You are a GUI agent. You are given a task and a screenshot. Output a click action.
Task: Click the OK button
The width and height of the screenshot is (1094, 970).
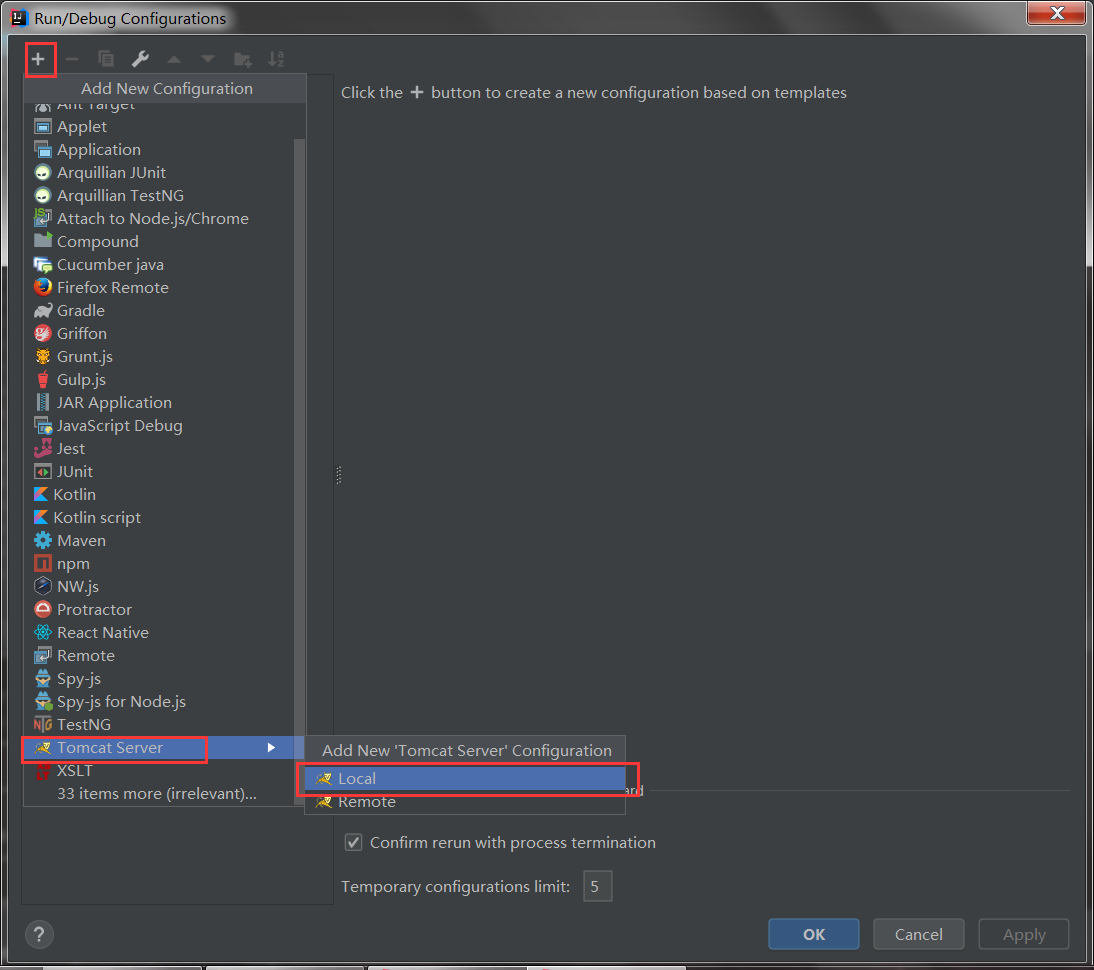(814, 934)
